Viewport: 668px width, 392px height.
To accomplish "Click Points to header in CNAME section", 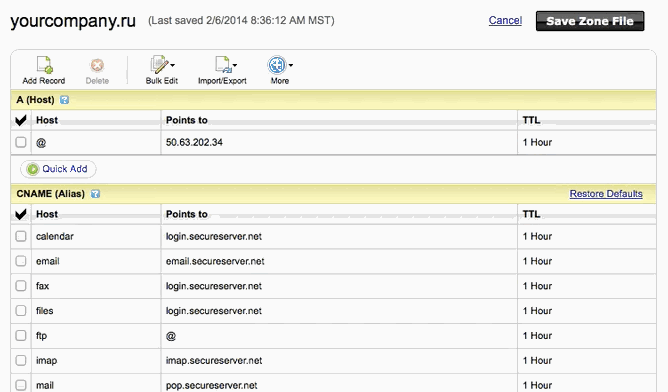I will pyautogui.click(x=187, y=214).
